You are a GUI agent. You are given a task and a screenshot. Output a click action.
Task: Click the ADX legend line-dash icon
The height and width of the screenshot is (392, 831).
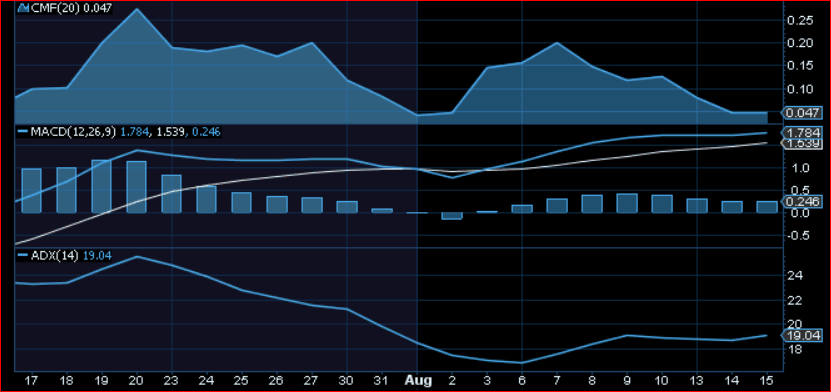coord(23,255)
